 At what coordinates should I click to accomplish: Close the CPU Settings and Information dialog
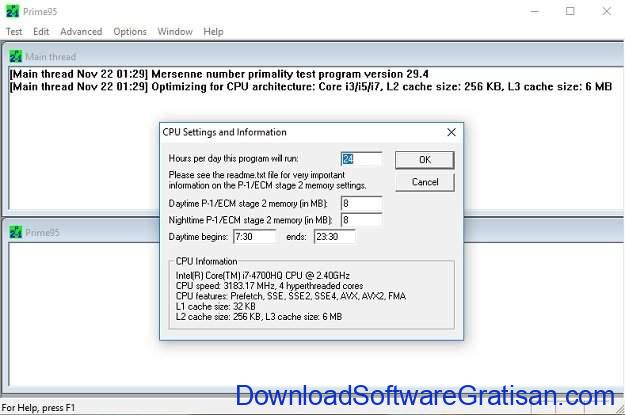click(x=451, y=132)
